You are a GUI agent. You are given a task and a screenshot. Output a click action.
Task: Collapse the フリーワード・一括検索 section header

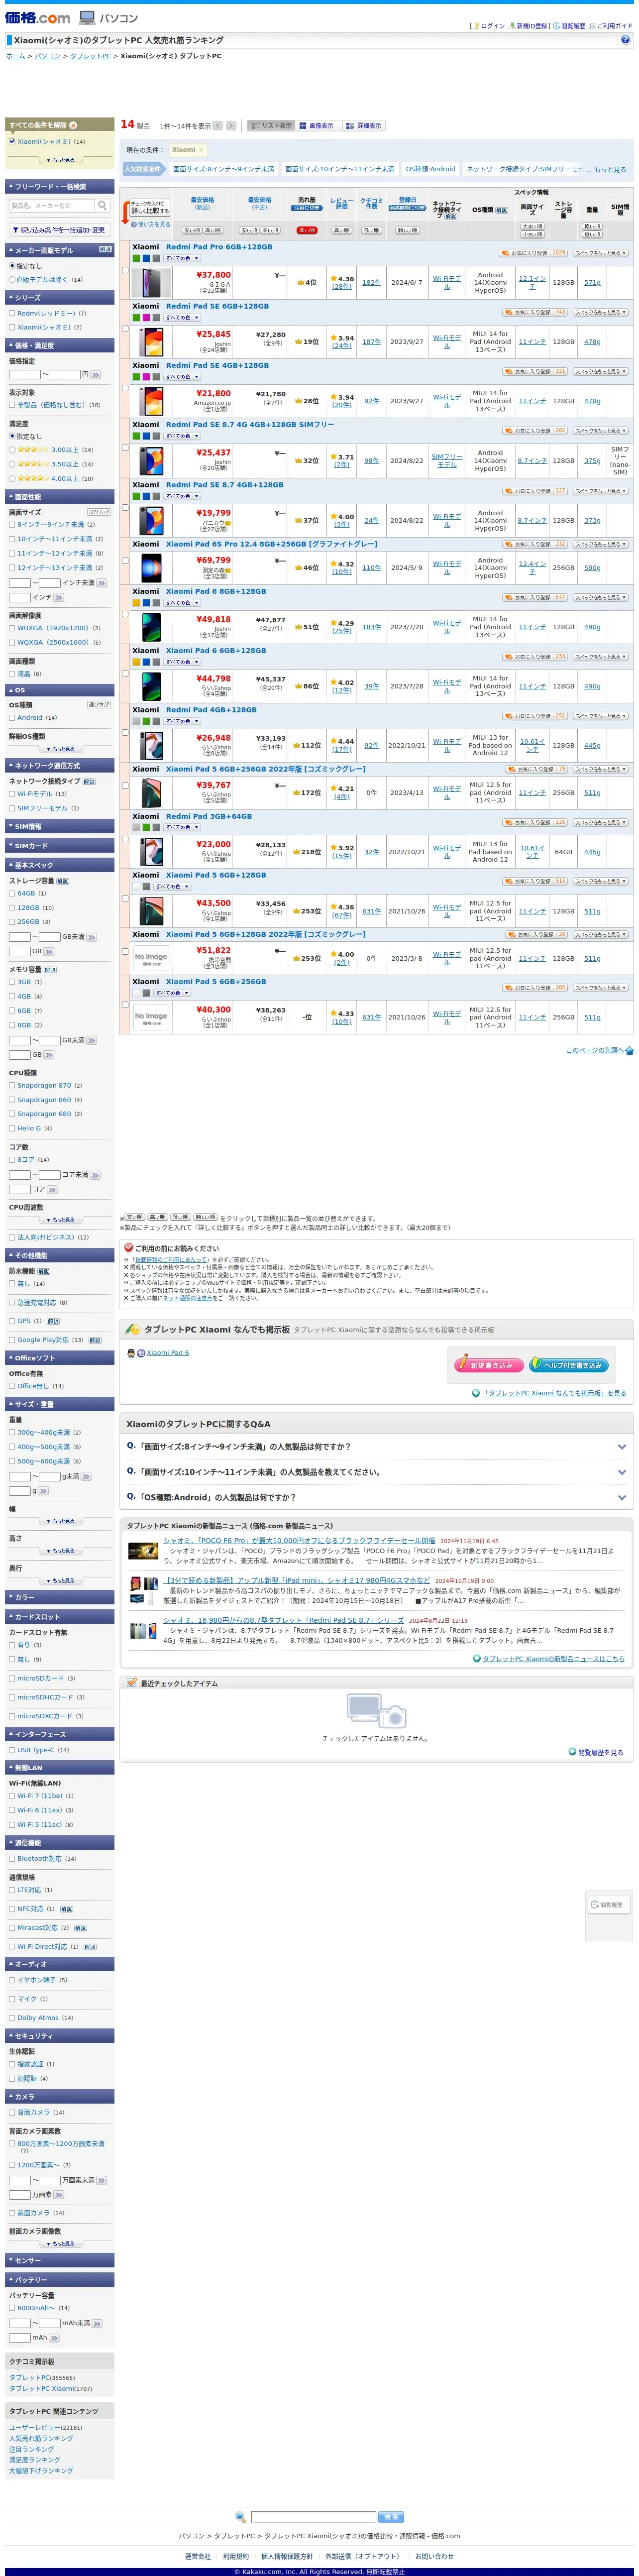[x=59, y=187]
